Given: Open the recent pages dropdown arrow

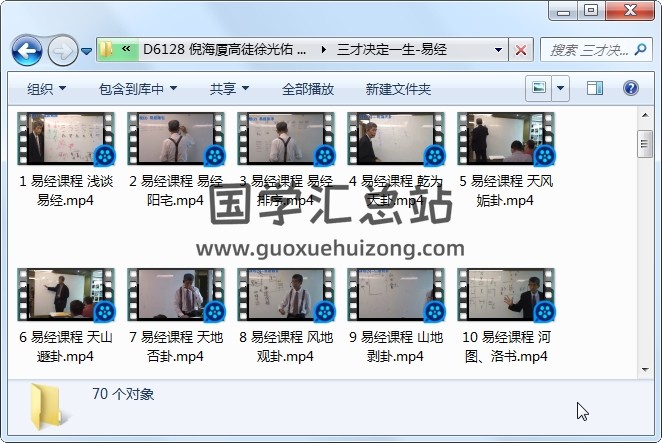Looking at the screenshot, I should coord(87,51).
